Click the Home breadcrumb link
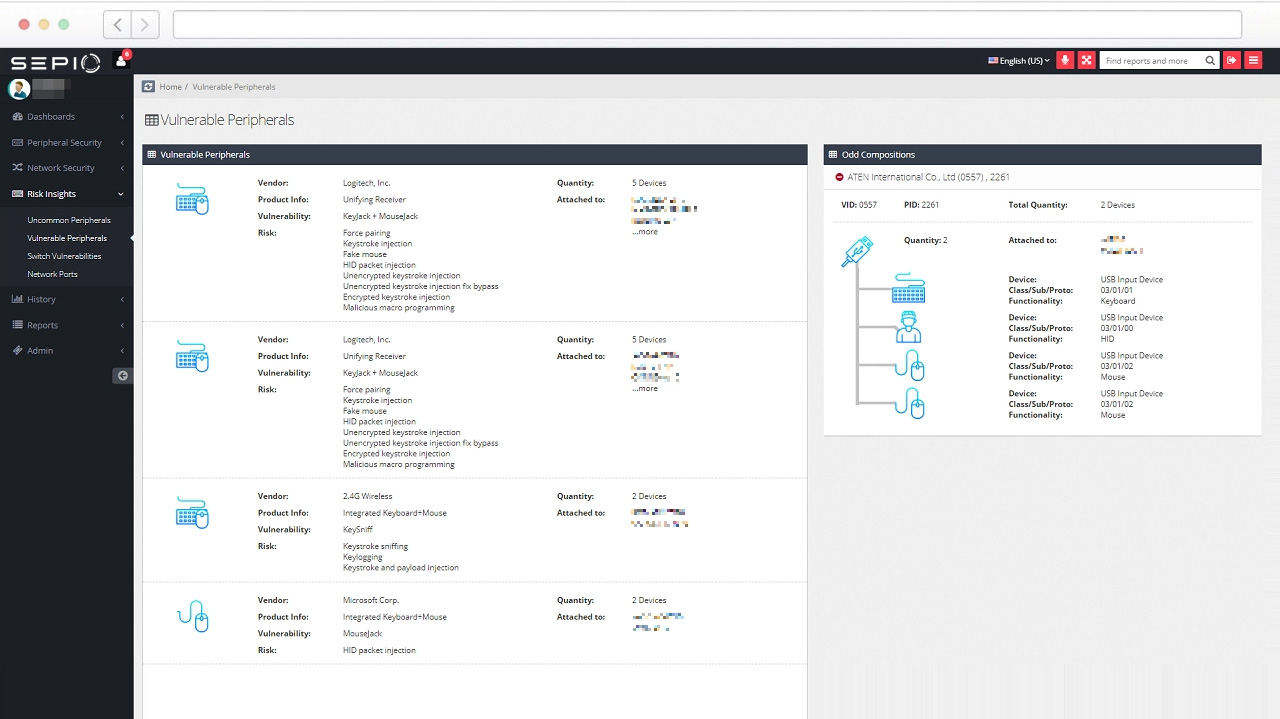This screenshot has height=719, width=1280. tap(170, 86)
